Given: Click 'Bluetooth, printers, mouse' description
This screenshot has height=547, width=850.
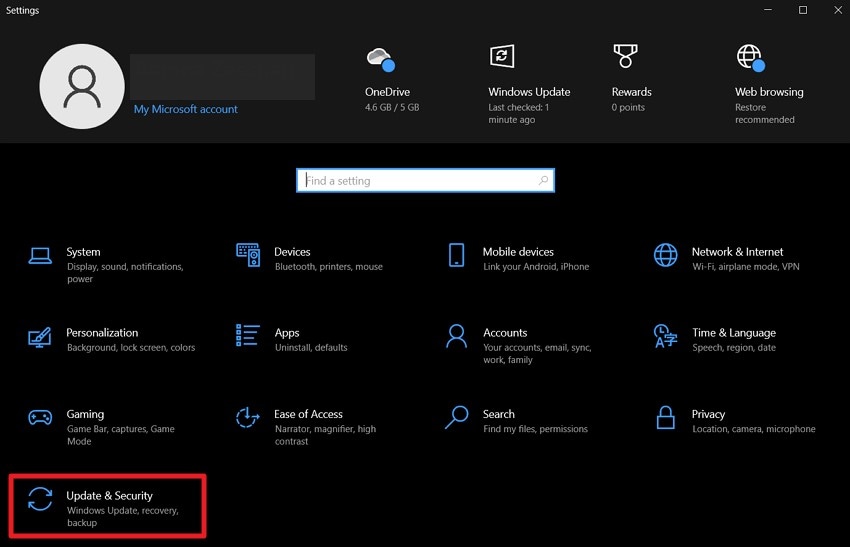Looking at the screenshot, I should [x=329, y=267].
